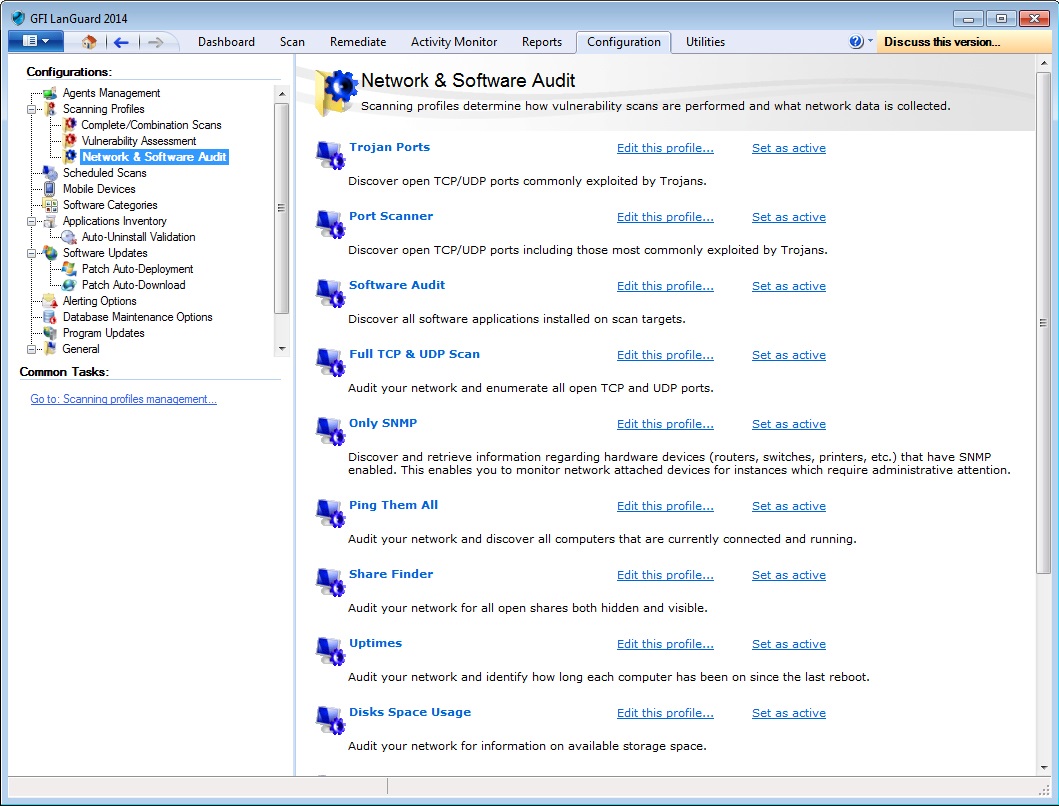
Task: Click the Full TCP & UDP Scan icon
Action: tap(331, 363)
